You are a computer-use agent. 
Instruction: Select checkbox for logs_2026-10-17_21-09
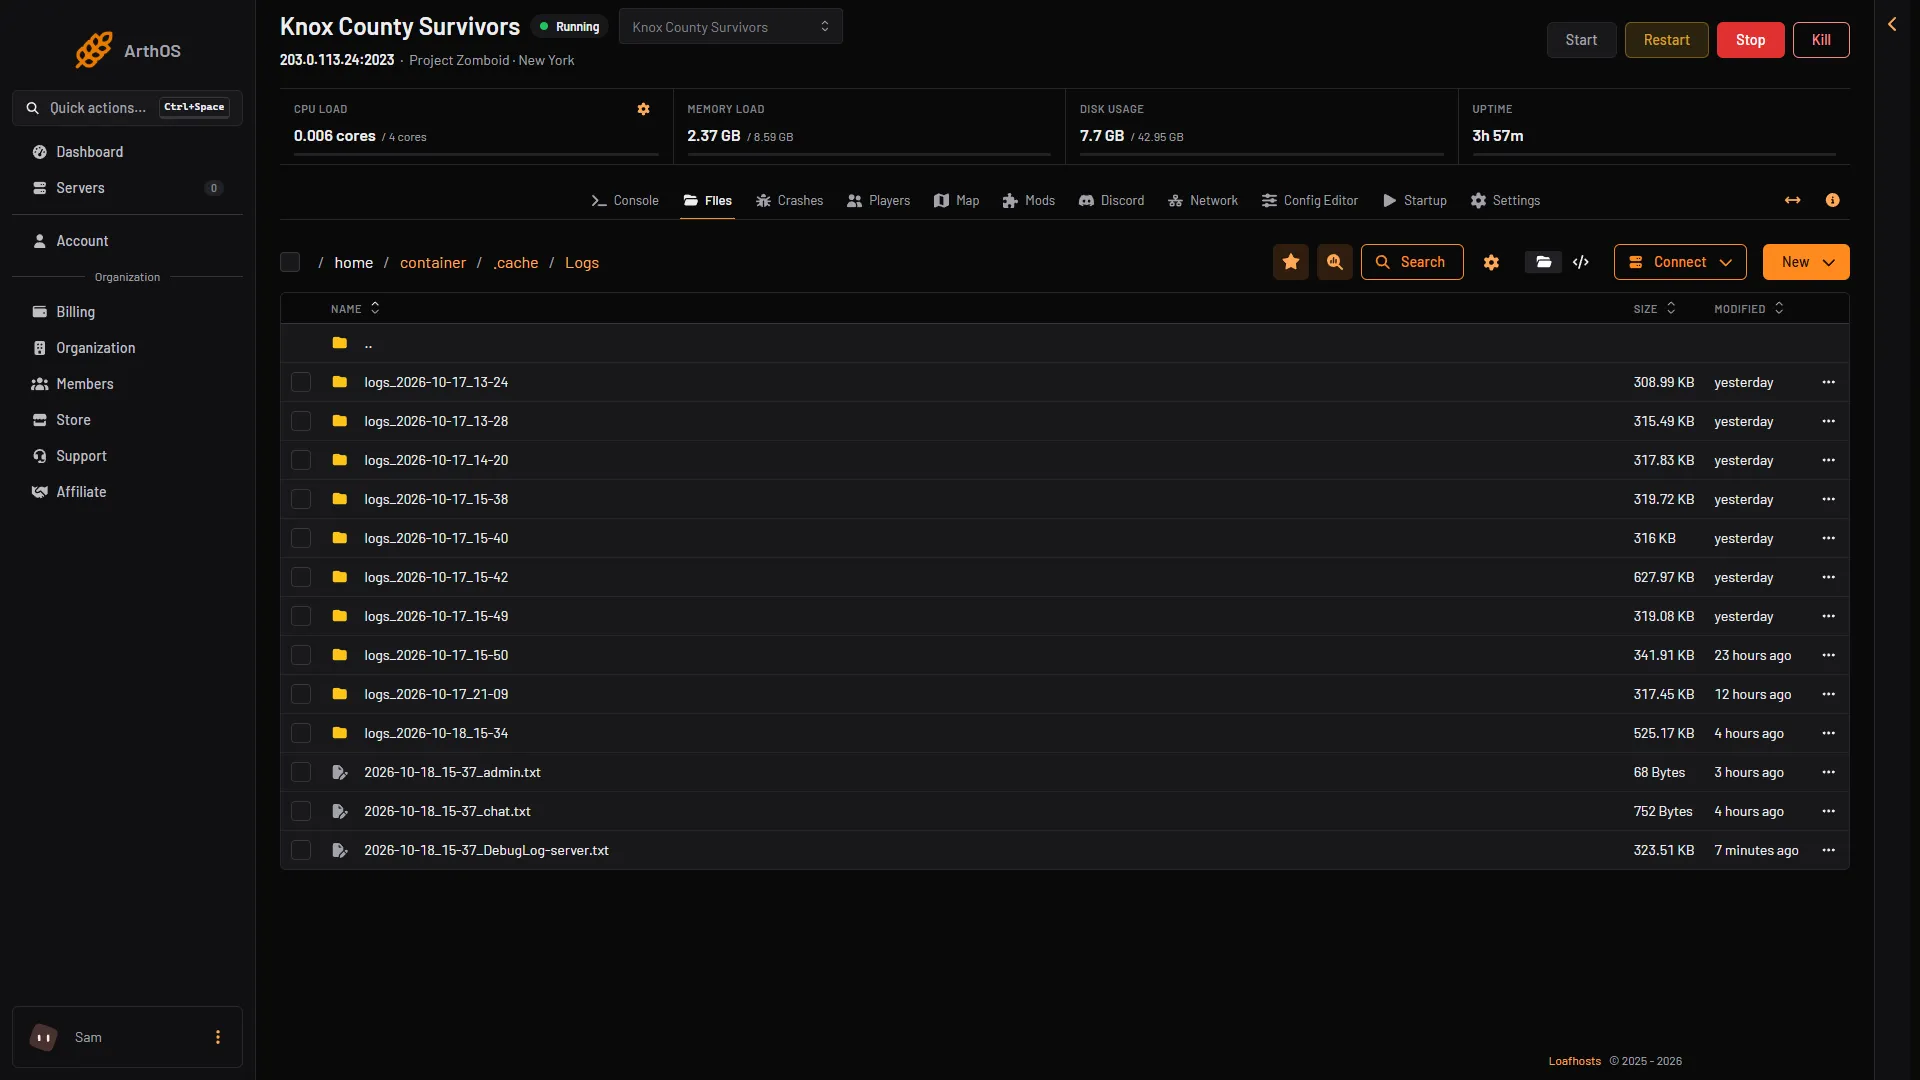pos(301,694)
